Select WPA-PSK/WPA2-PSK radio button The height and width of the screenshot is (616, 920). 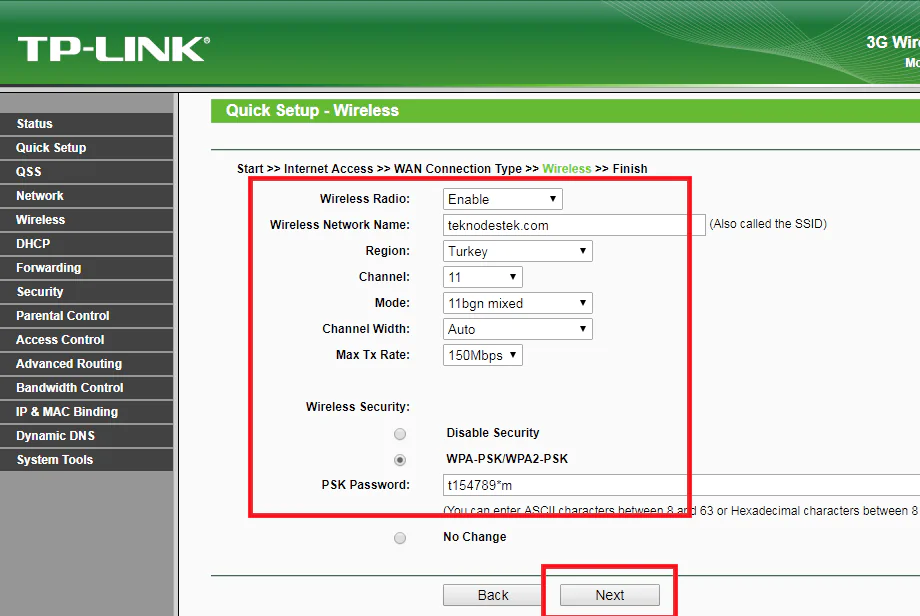point(400,460)
